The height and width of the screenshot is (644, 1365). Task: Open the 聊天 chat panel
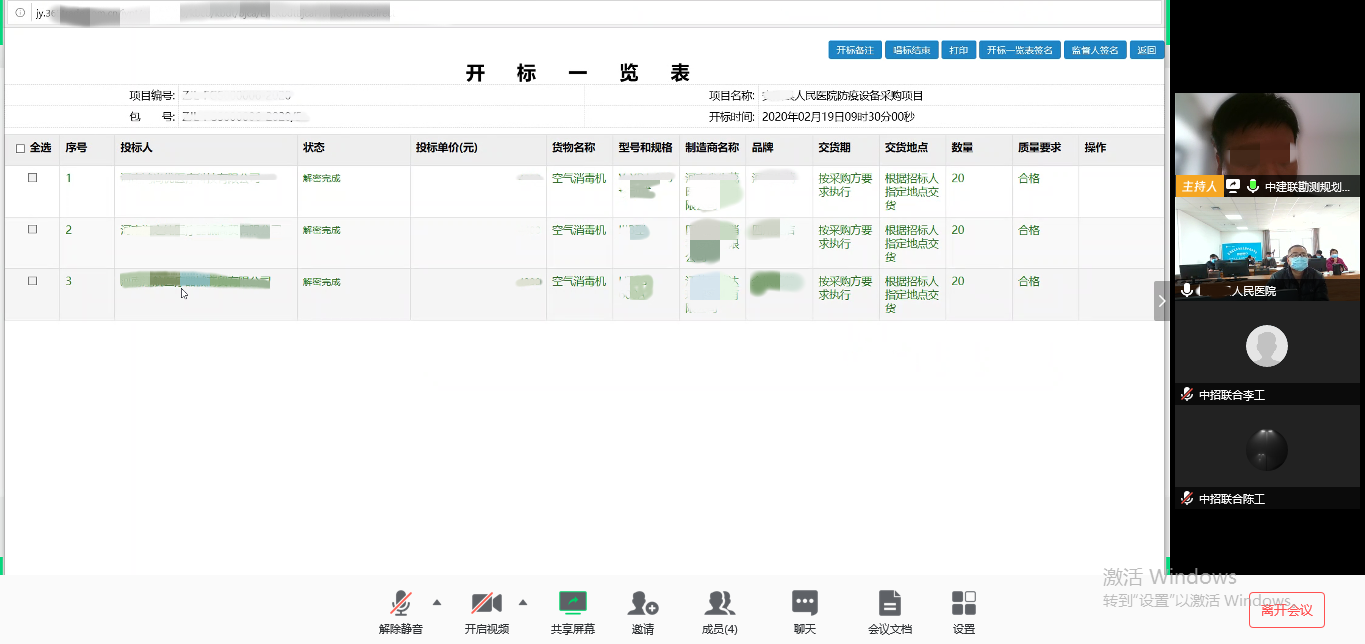(x=804, y=604)
